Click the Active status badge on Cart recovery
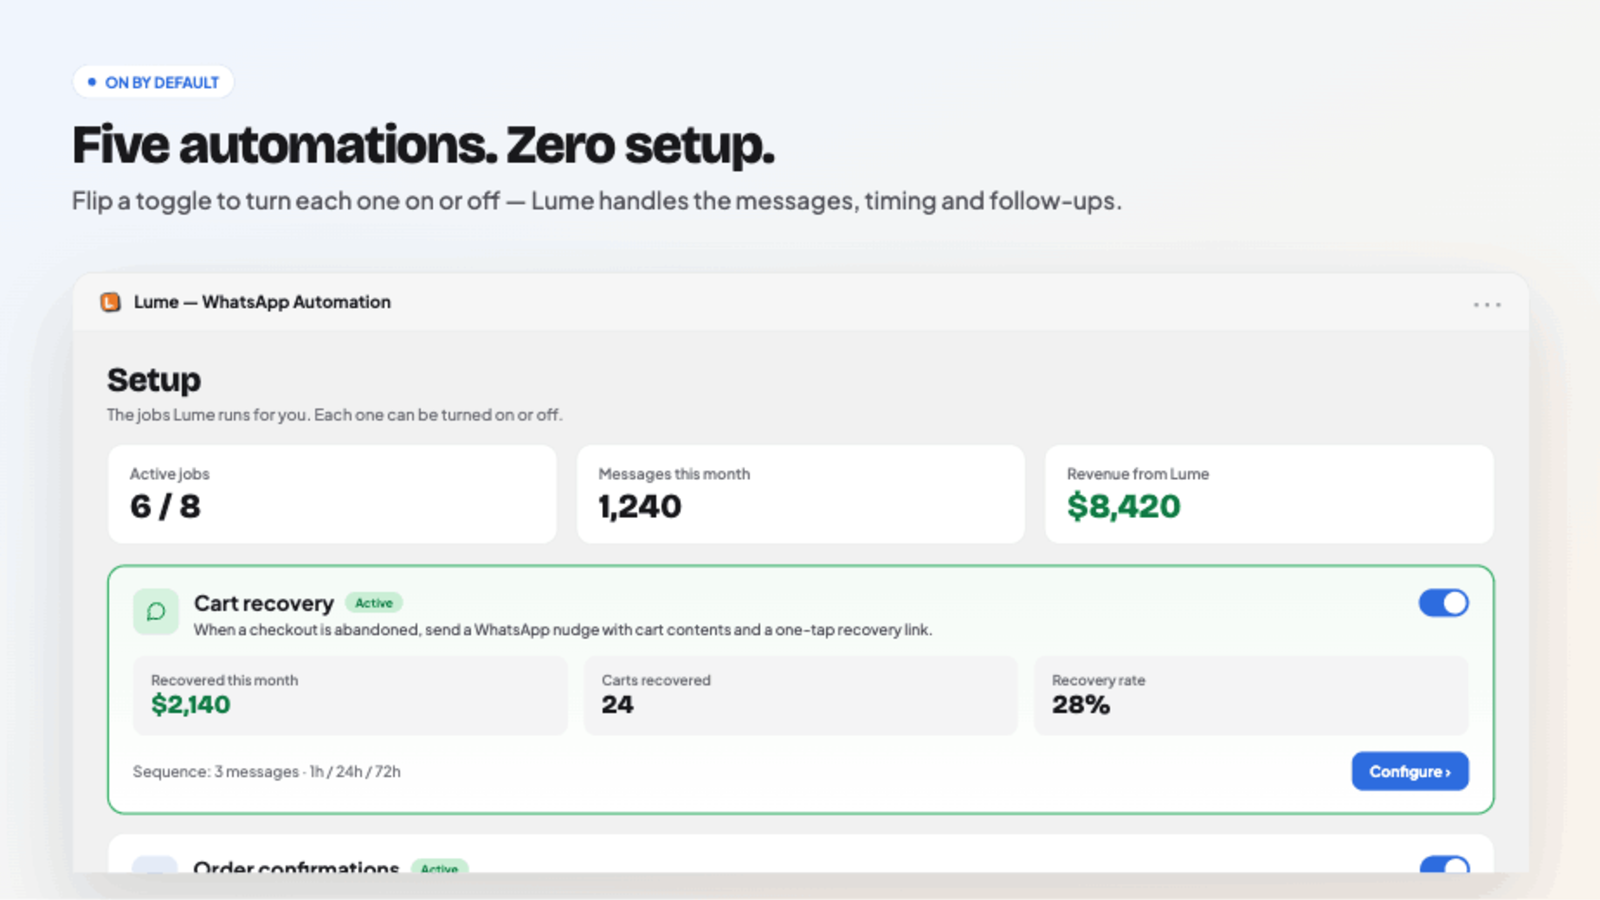This screenshot has height=900, width=1600. pyautogui.click(x=374, y=603)
